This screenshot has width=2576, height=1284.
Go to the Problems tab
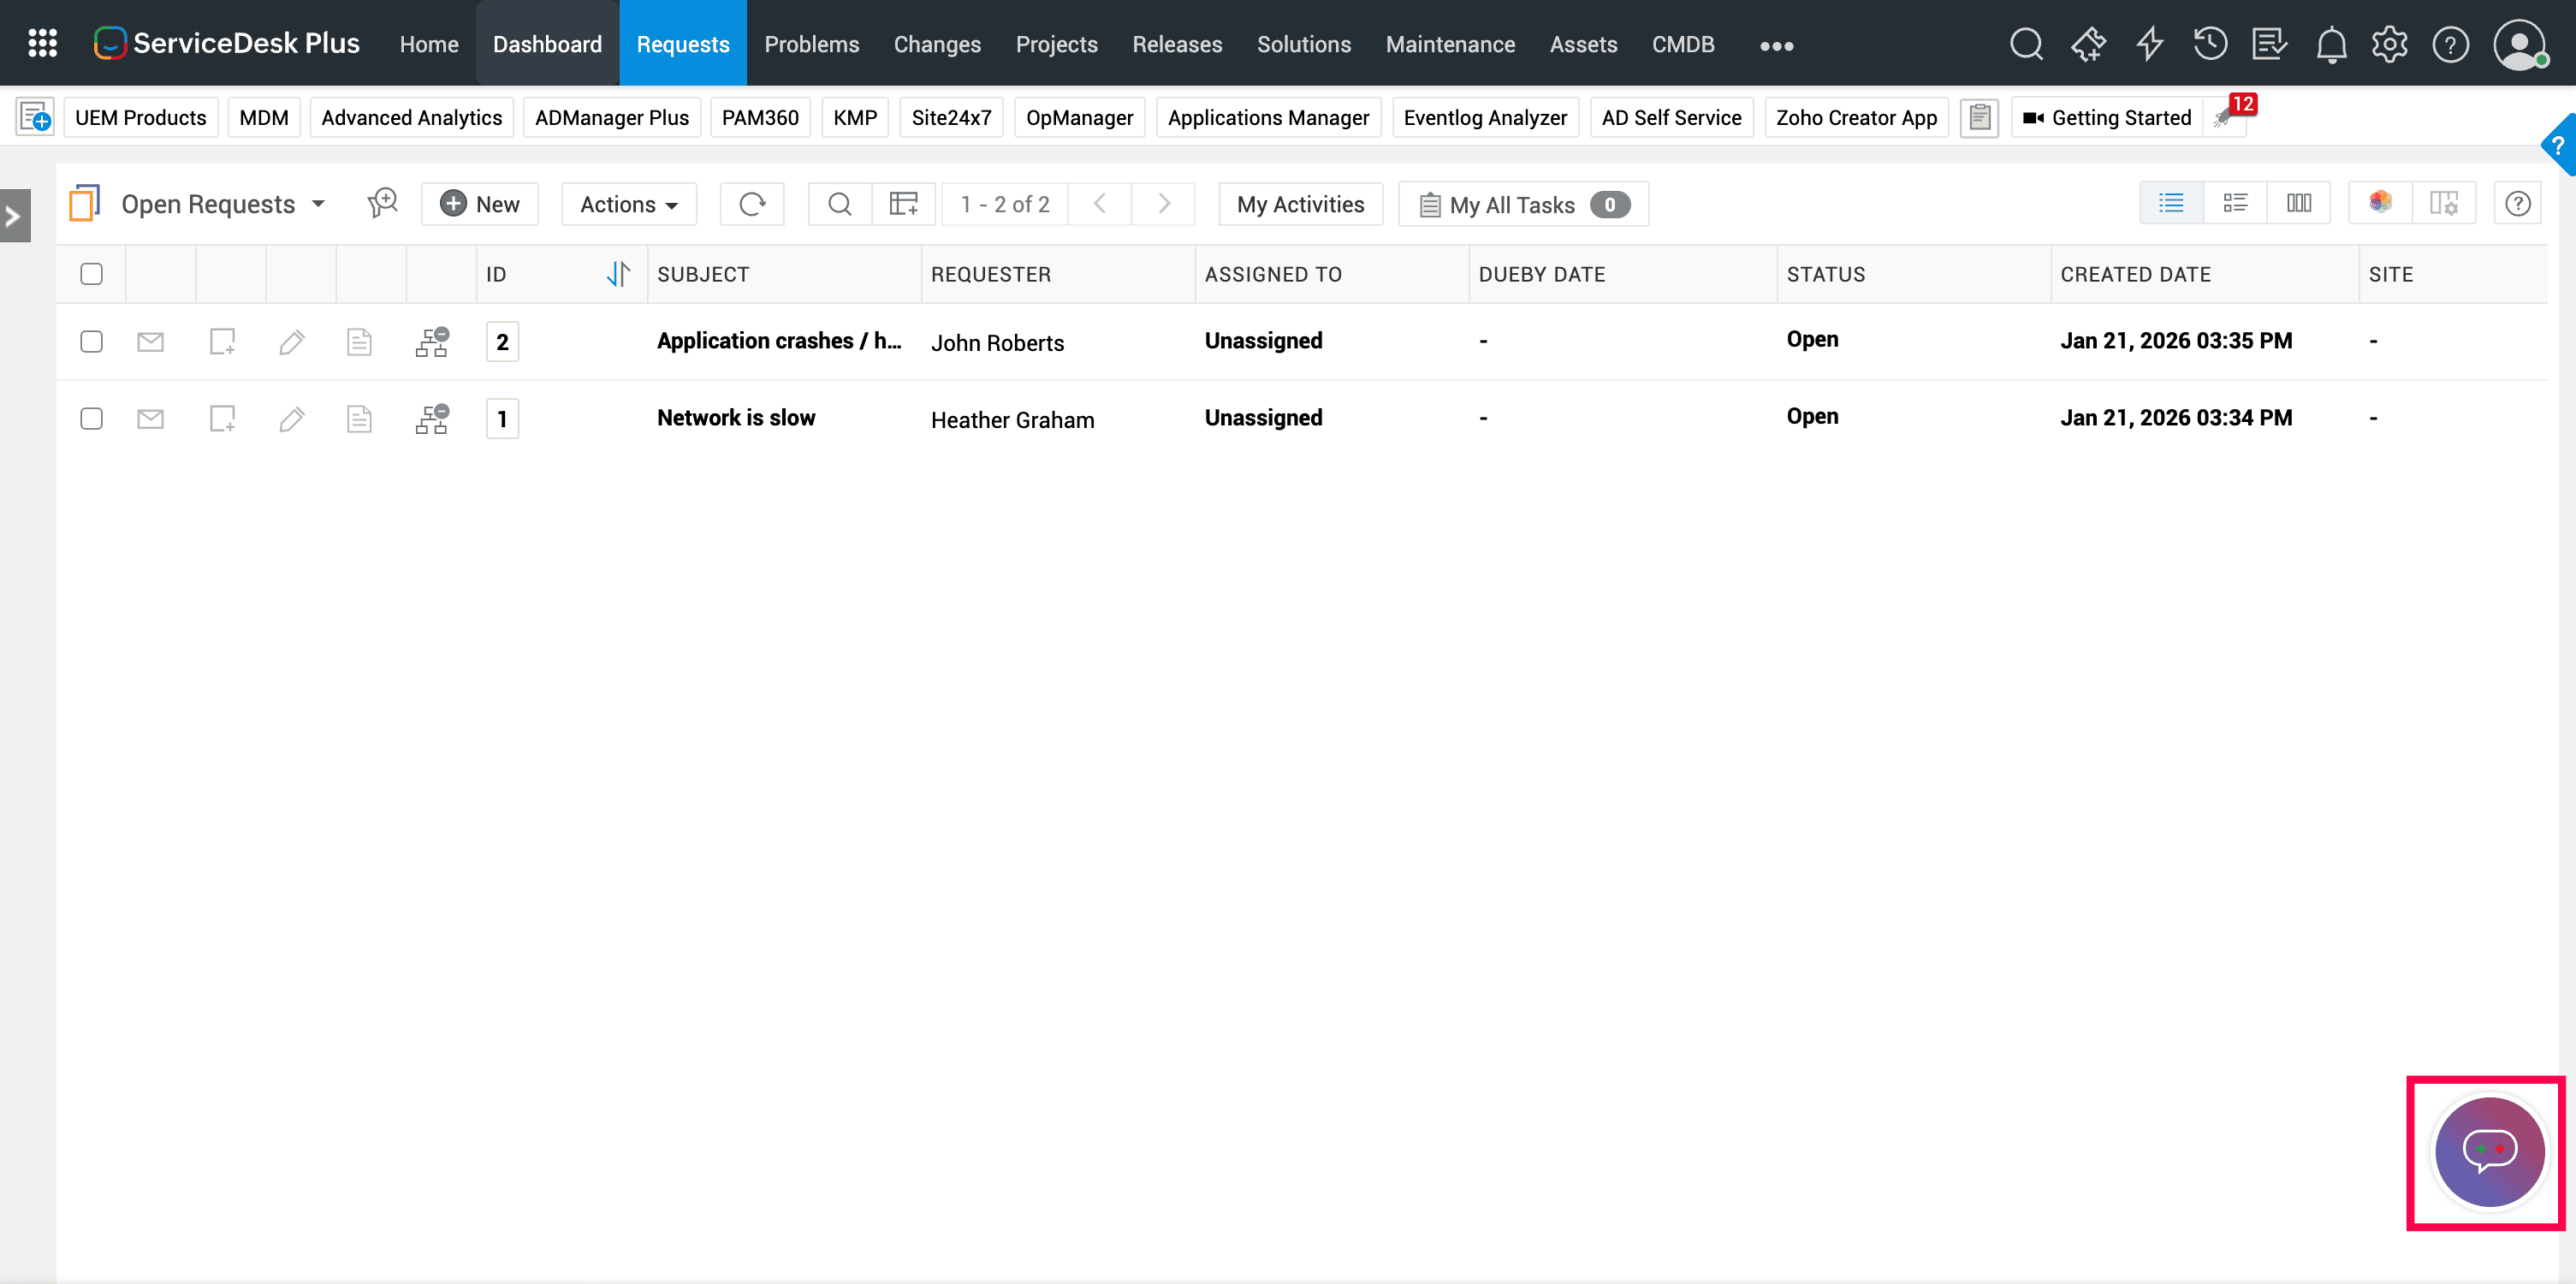(811, 45)
